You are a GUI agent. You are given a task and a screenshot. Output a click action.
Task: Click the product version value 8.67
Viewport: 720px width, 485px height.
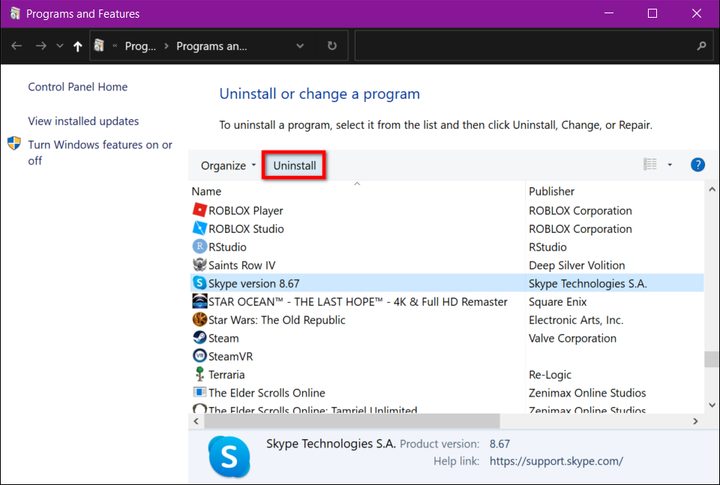coord(500,444)
